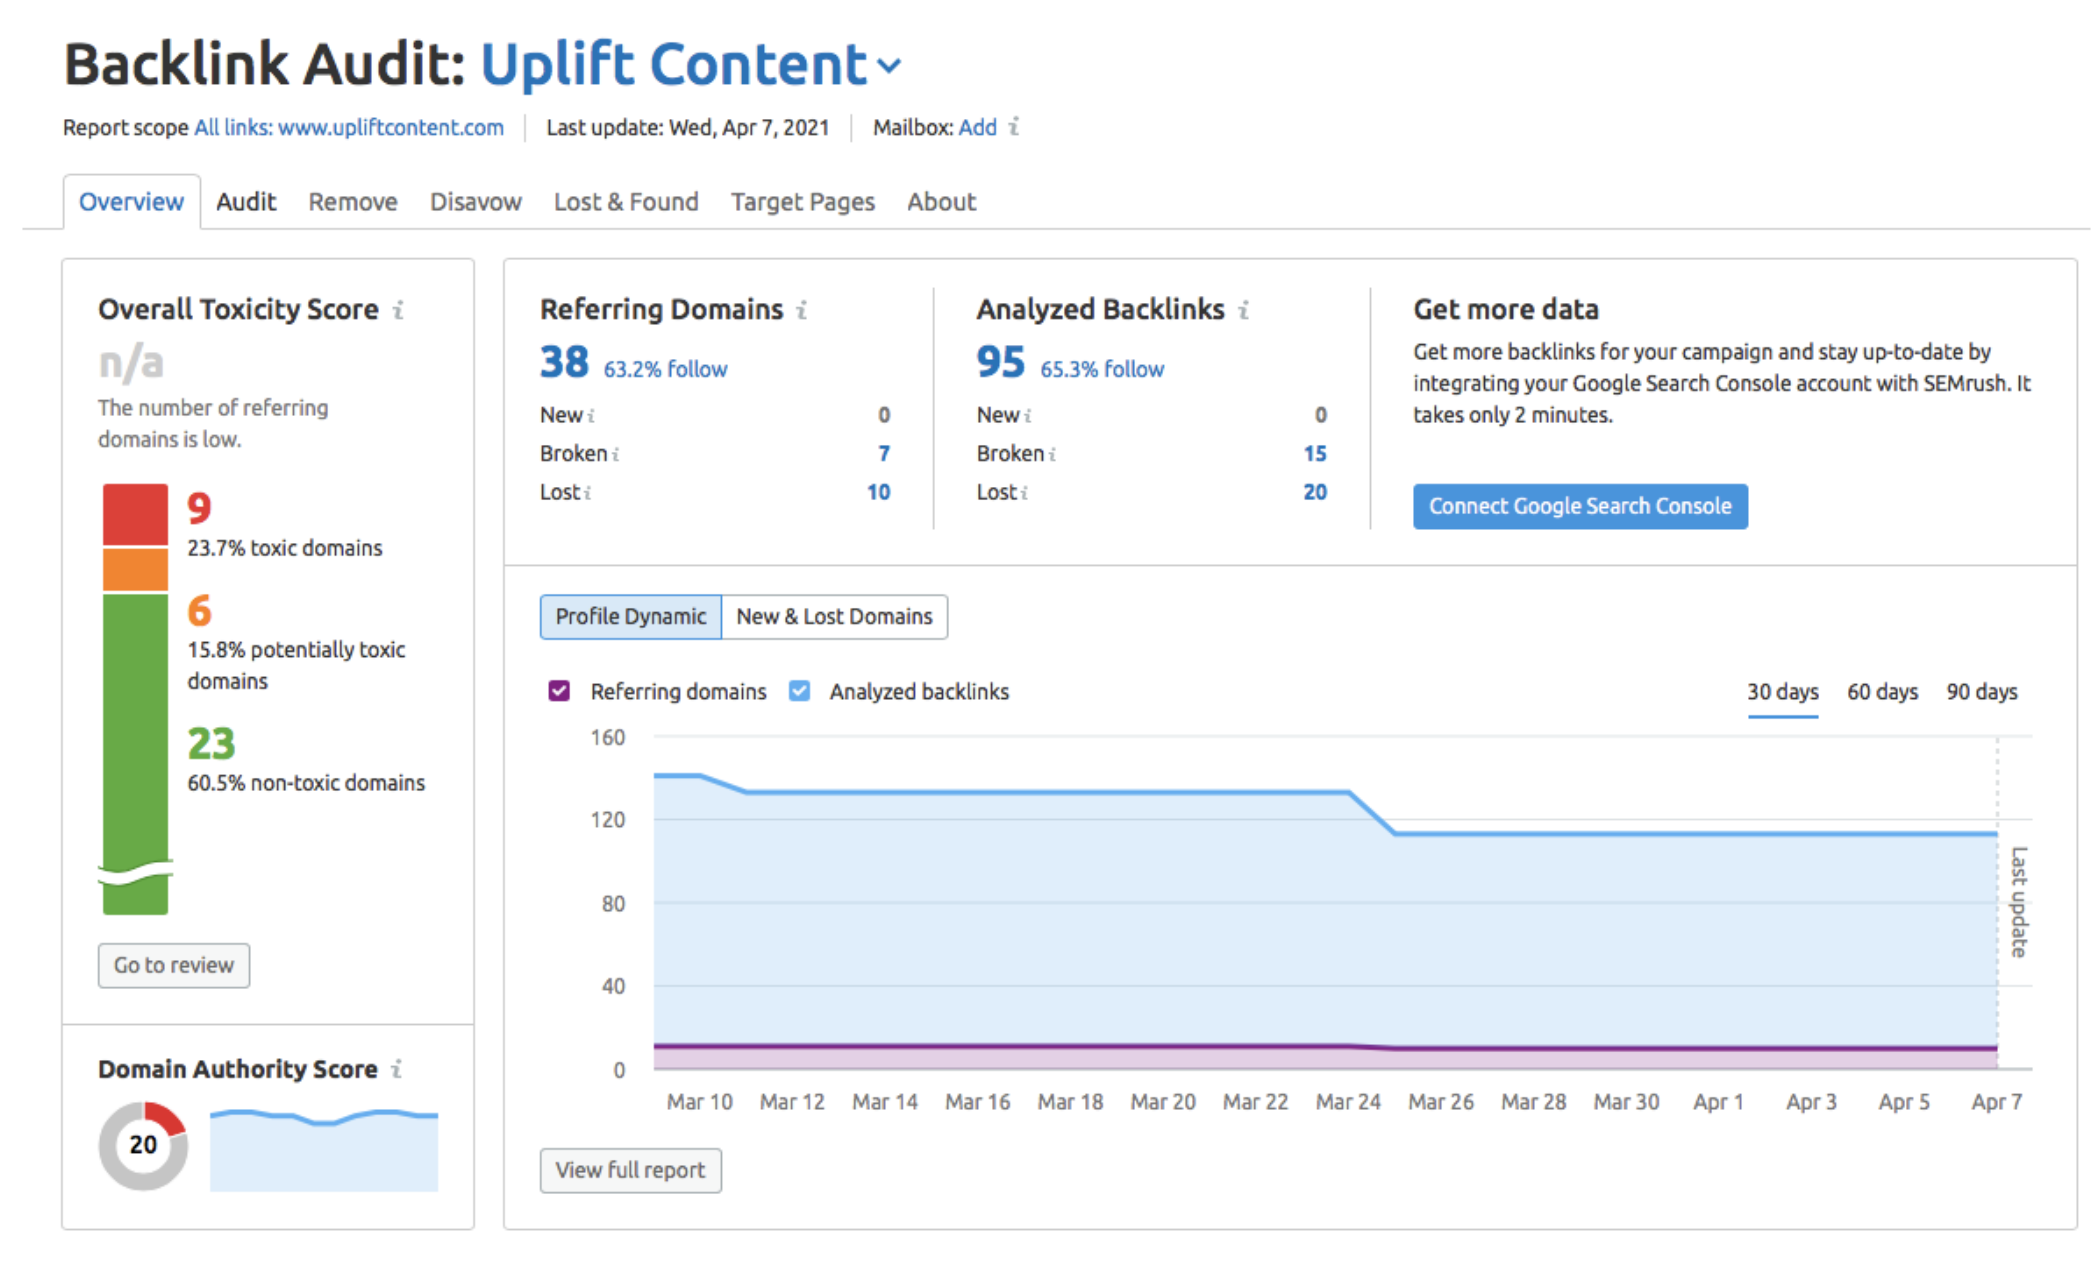Click the Domain Authority Score donut gauge
This screenshot has width=2100, height=1264.
(x=143, y=1146)
